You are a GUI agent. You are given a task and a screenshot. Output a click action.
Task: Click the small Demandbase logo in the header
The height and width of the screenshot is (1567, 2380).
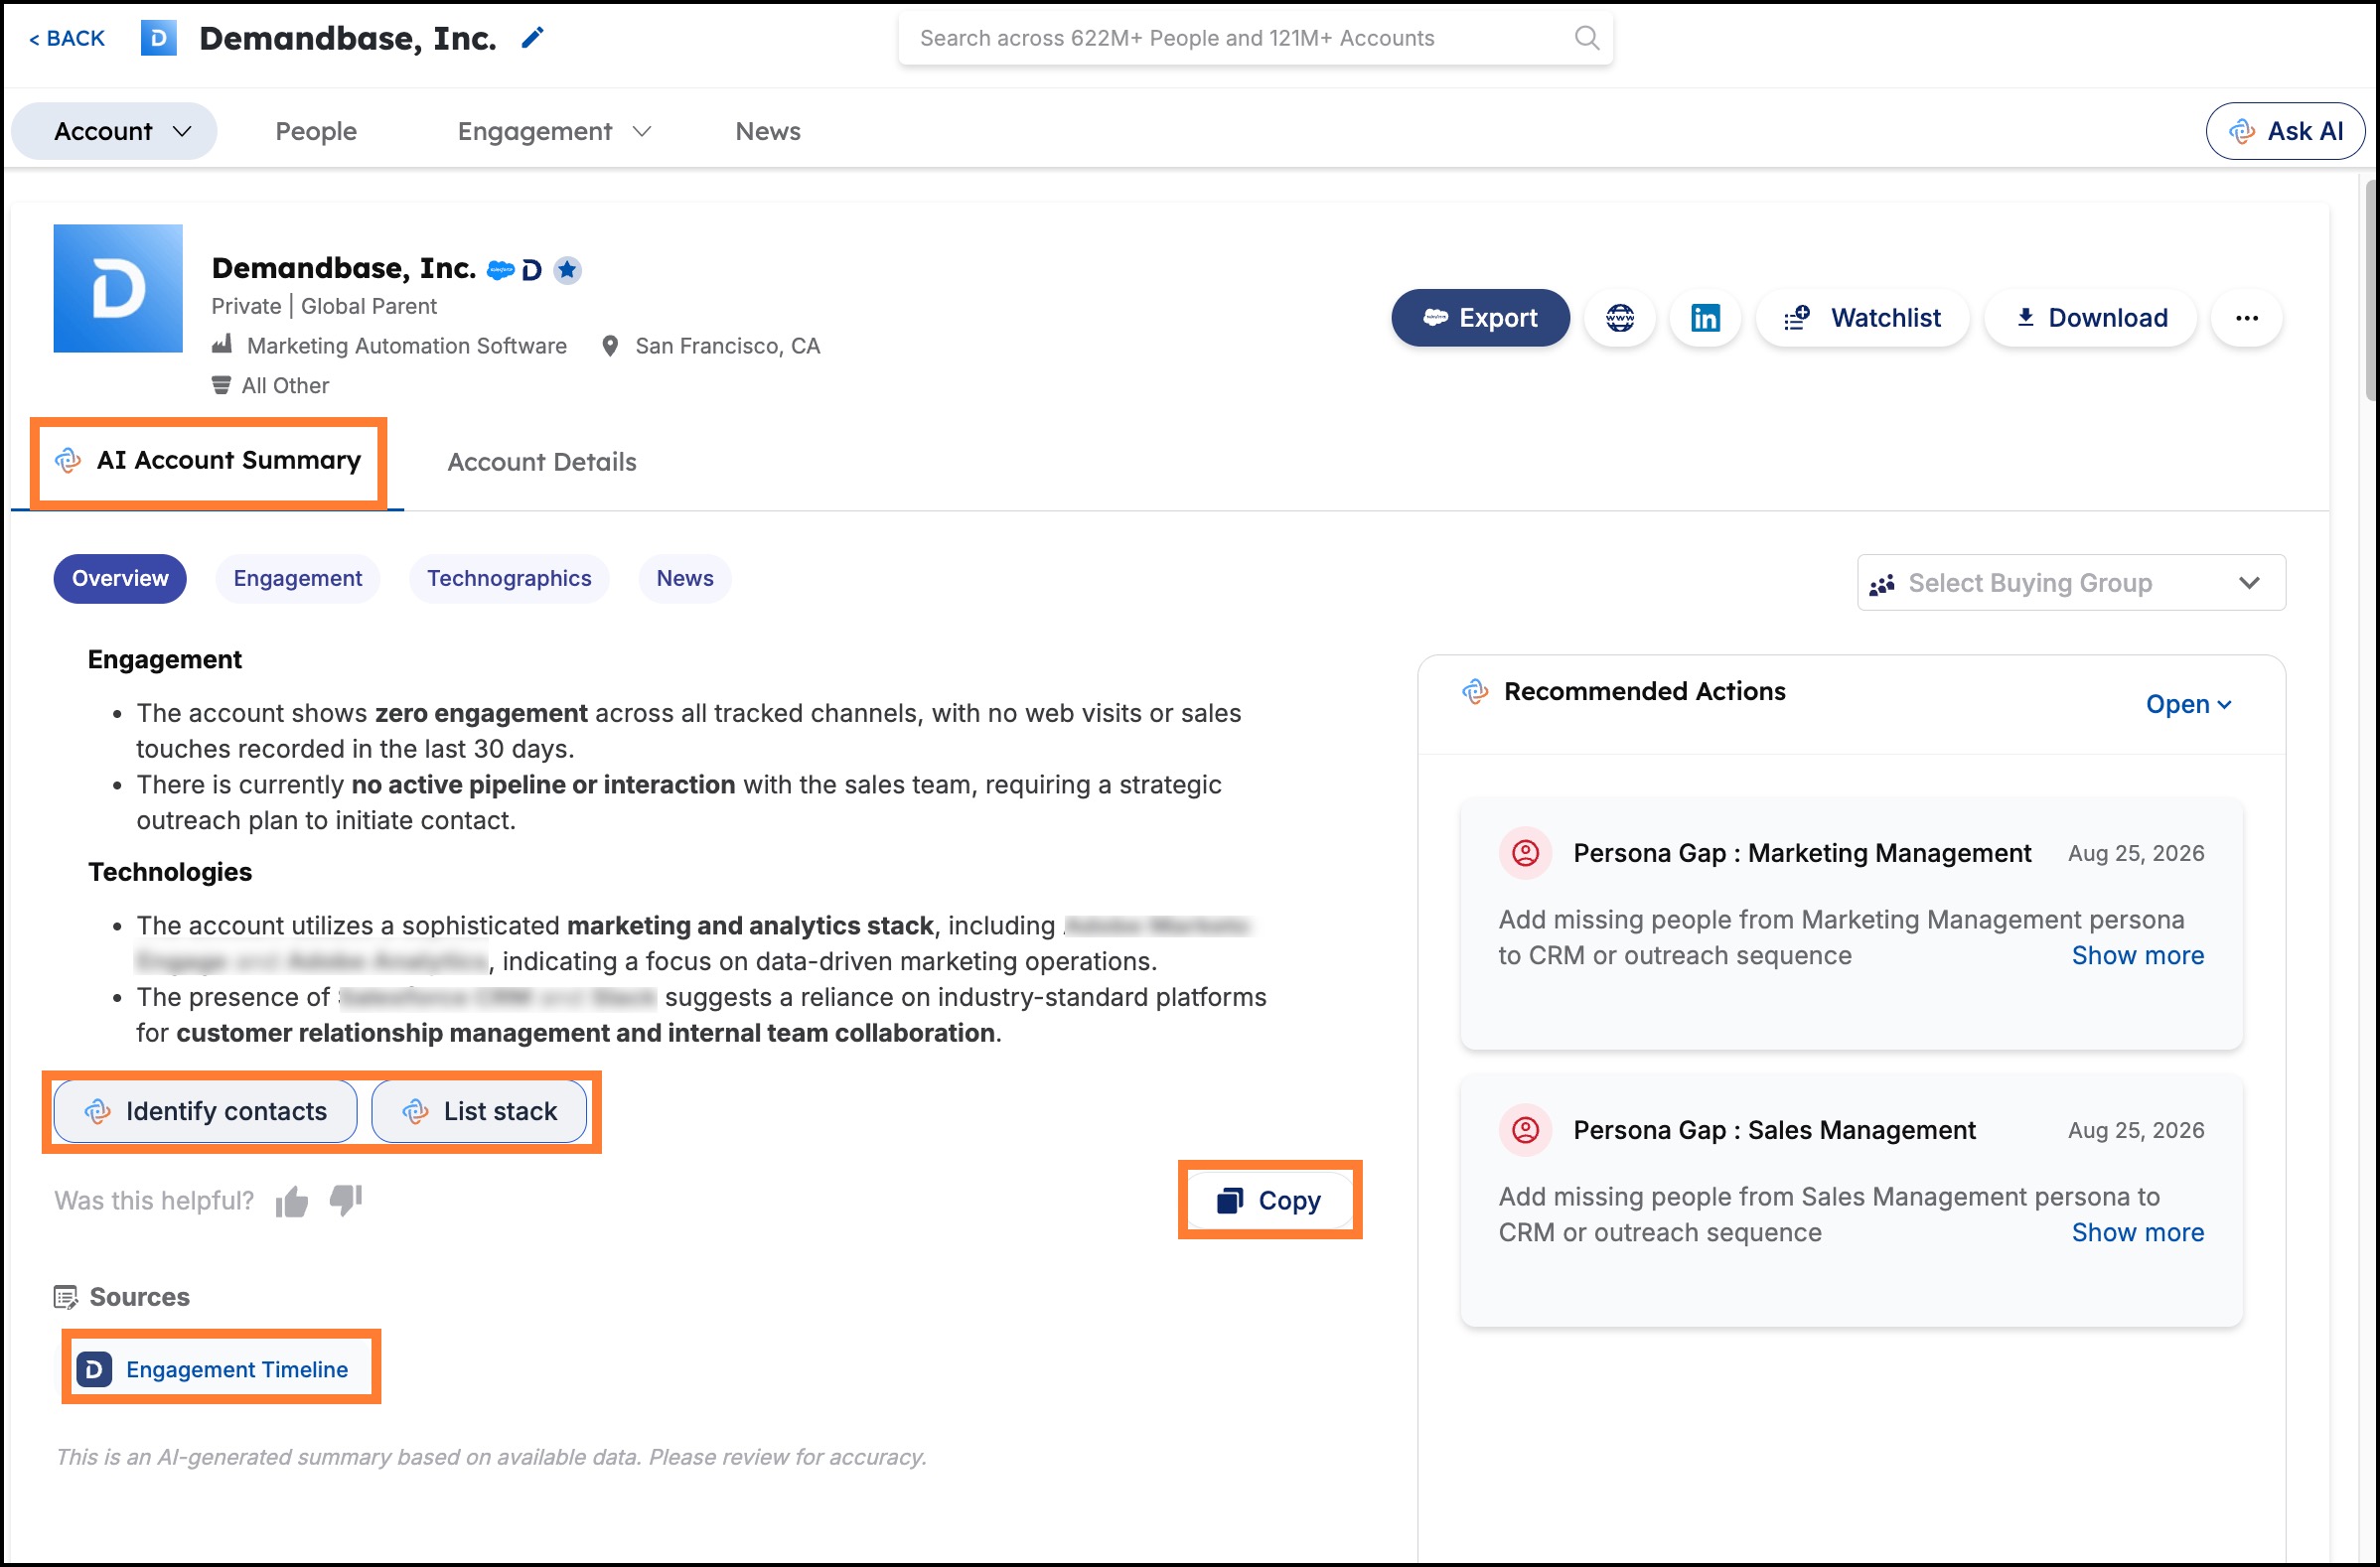(159, 38)
